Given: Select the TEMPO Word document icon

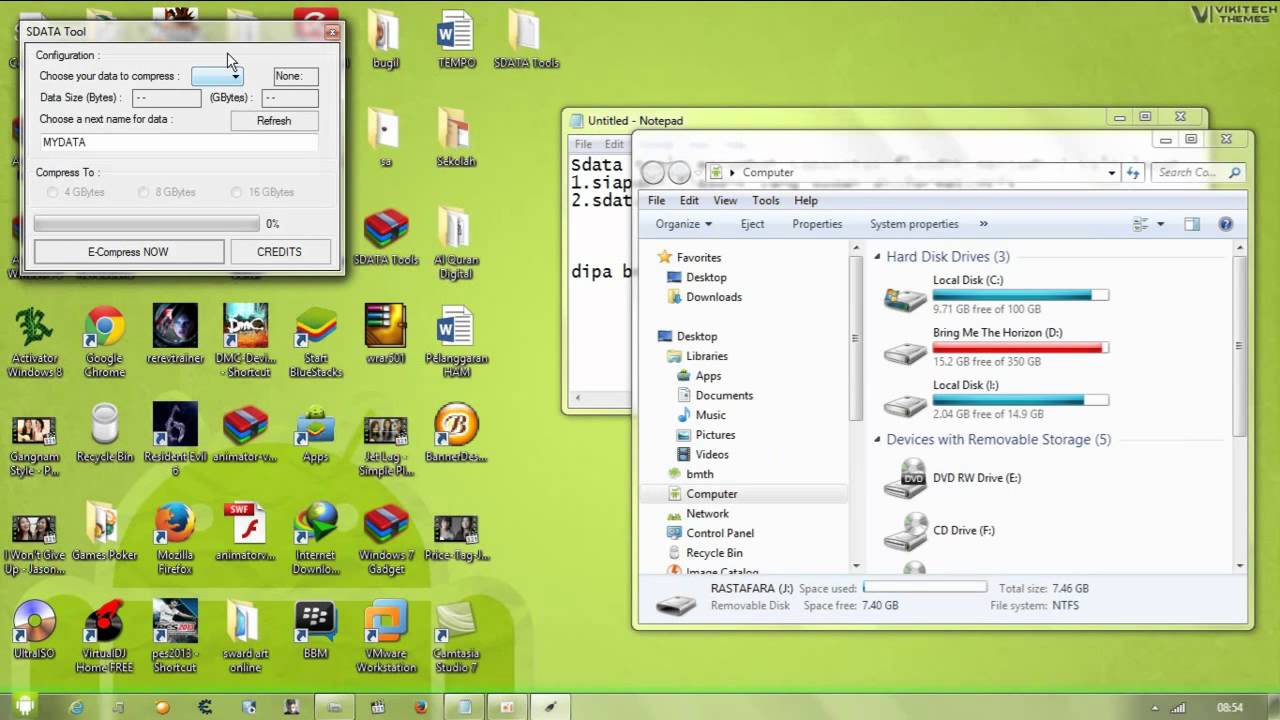Looking at the screenshot, I should [456, 38].
